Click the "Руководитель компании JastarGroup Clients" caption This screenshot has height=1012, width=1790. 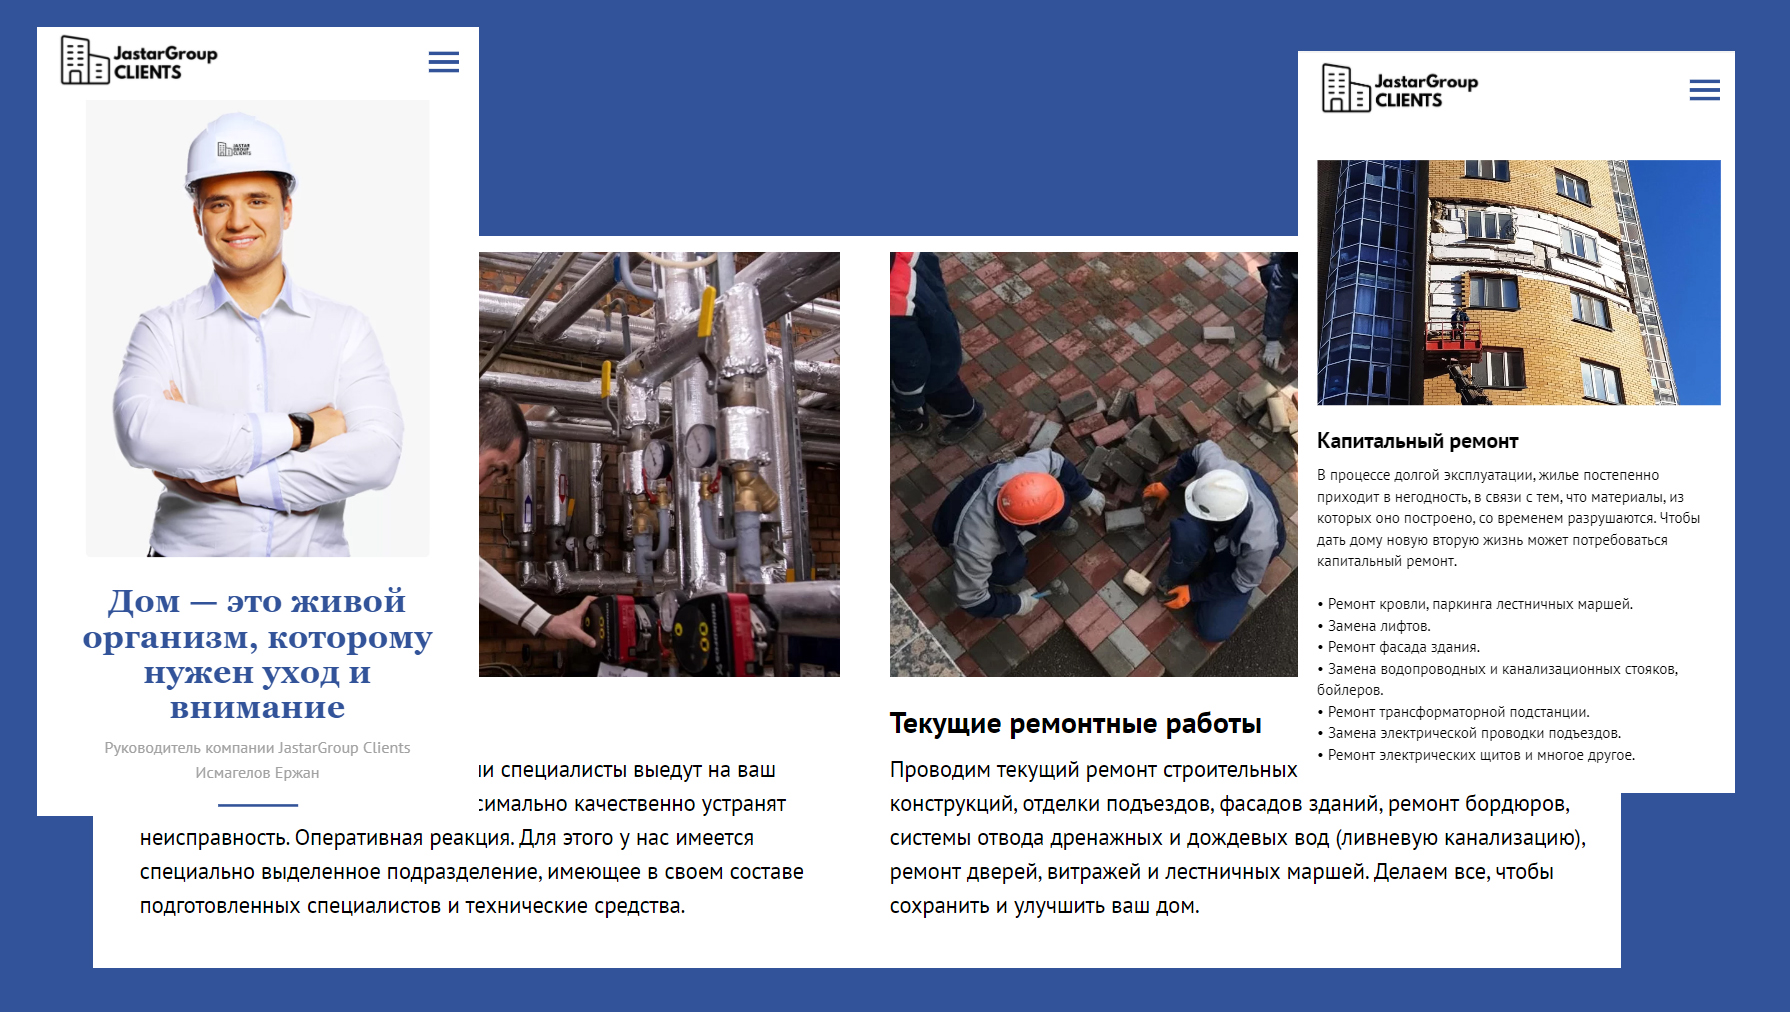(x=257, y=748)
